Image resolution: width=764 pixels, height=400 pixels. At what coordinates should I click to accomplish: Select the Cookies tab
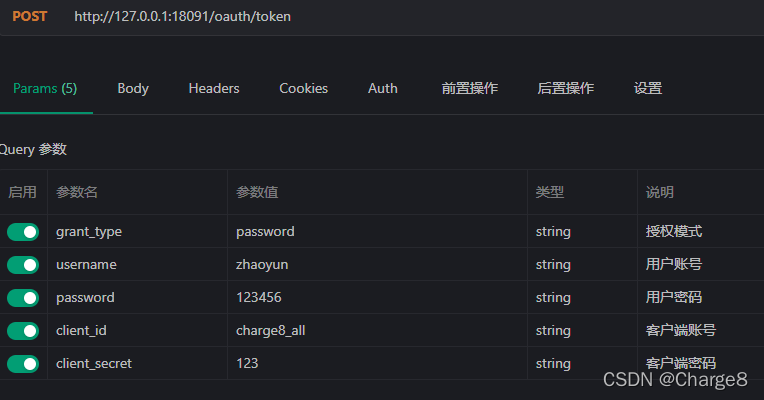(x=304, y=89)
